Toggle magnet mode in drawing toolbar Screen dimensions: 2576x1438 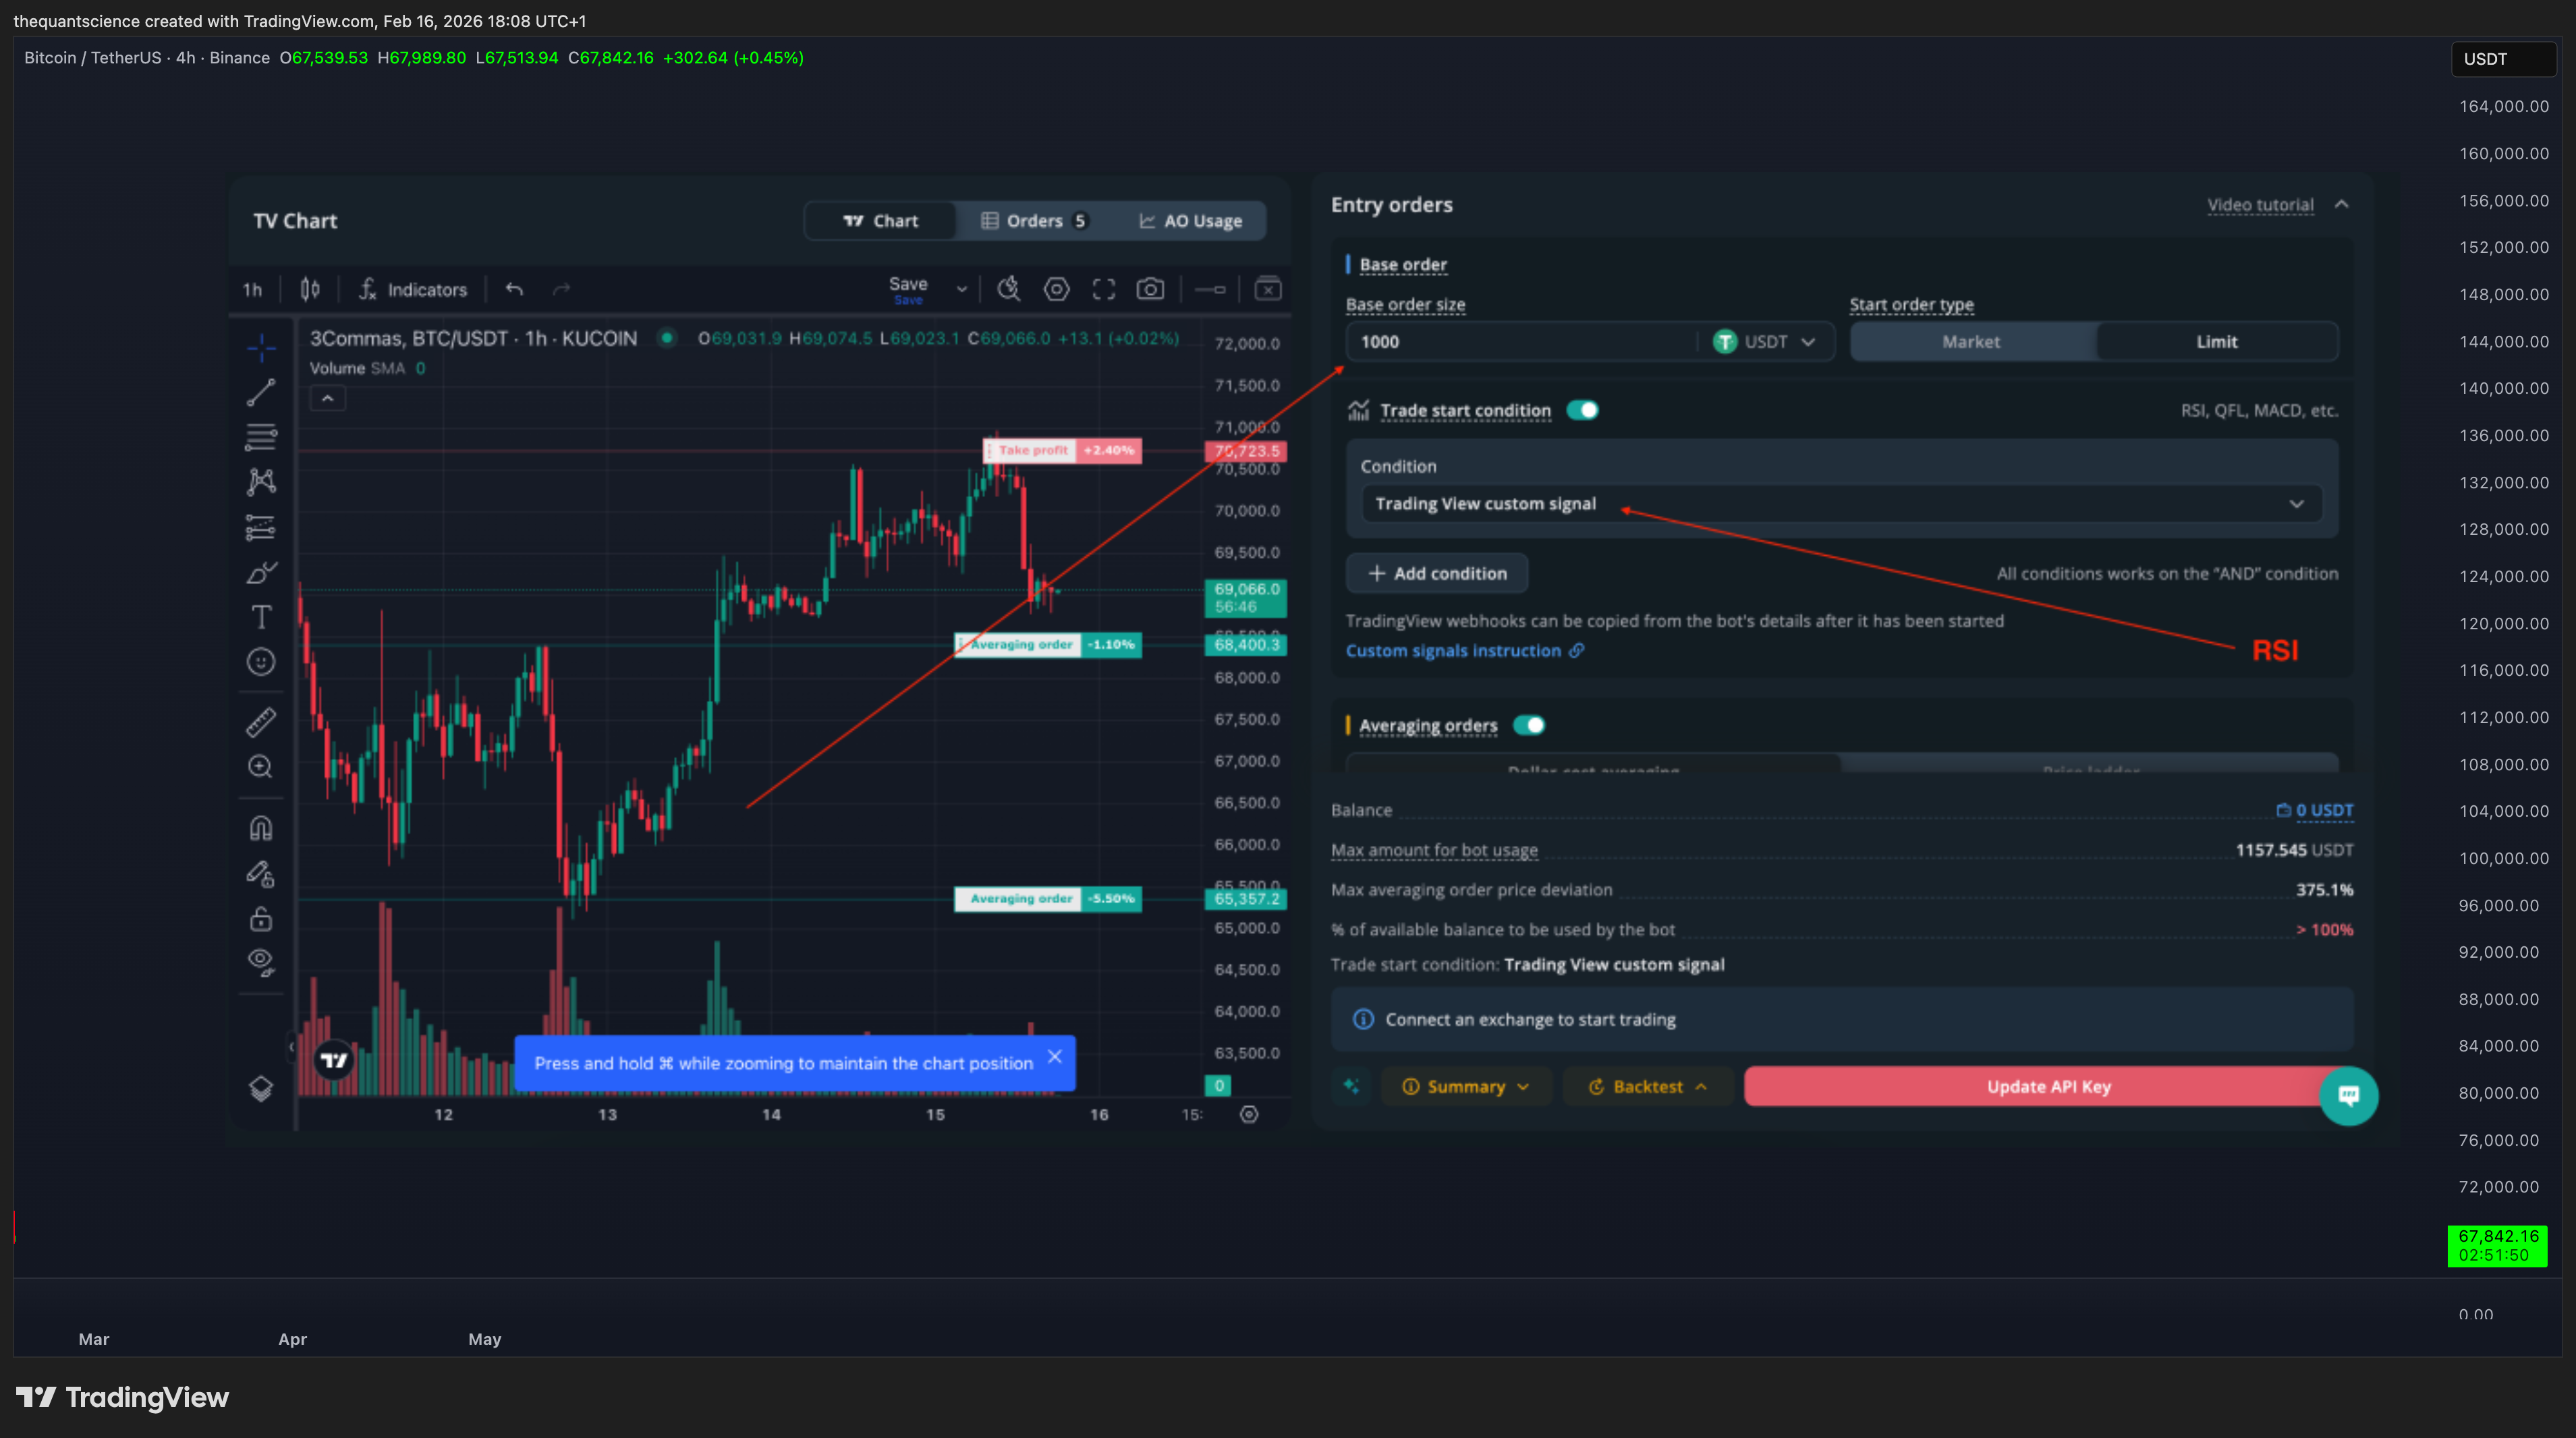(261, 828)
